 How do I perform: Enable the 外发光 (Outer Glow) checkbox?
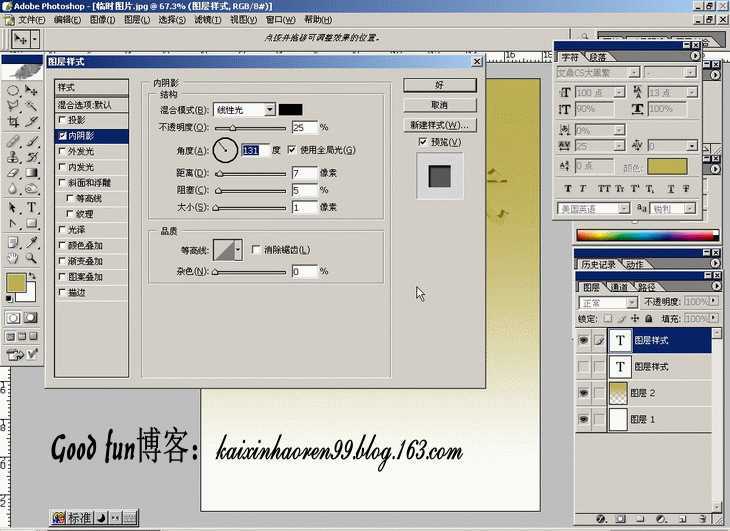(63, 152)
